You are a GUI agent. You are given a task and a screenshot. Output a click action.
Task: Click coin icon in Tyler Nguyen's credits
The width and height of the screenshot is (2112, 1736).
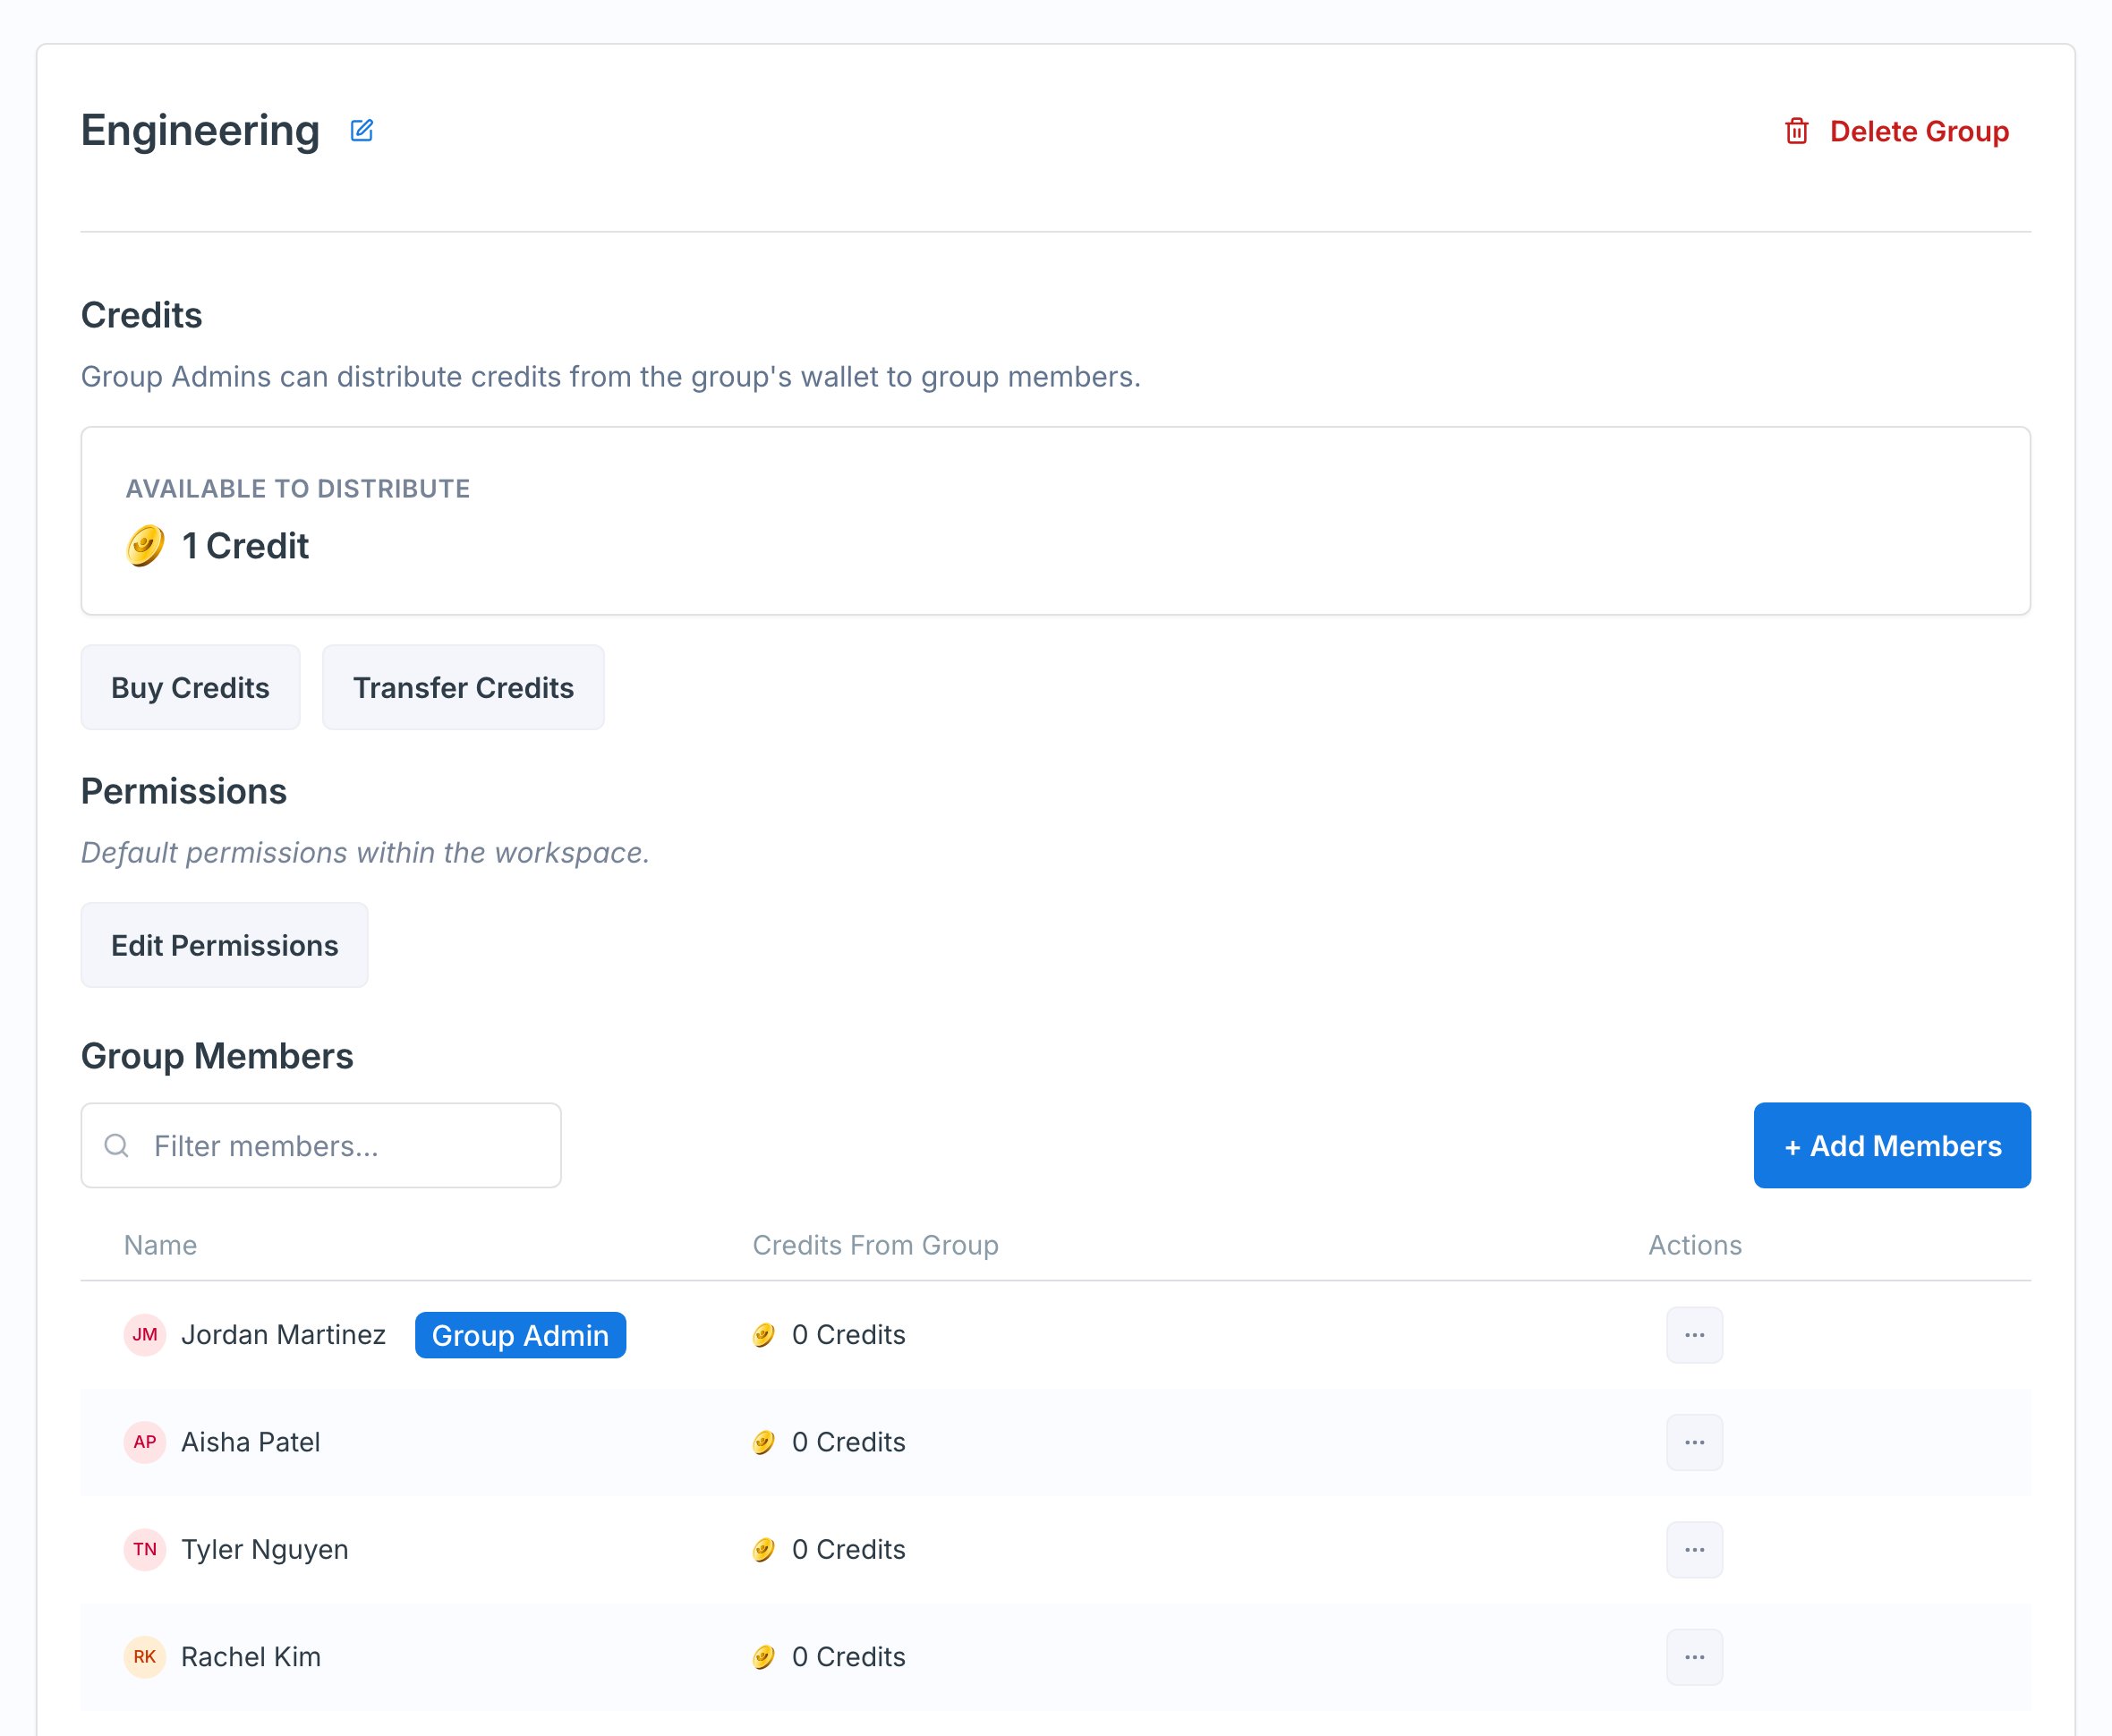[x=764, y=1550]
